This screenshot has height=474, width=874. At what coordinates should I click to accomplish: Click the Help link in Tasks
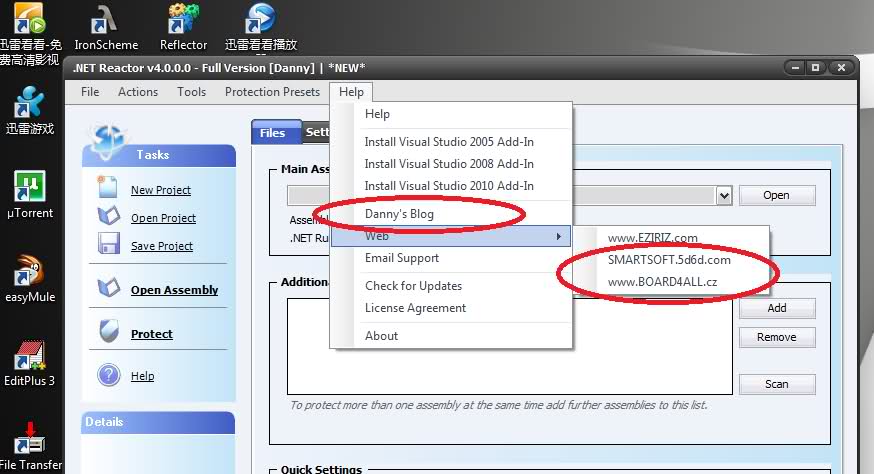(x=142, y=376)
